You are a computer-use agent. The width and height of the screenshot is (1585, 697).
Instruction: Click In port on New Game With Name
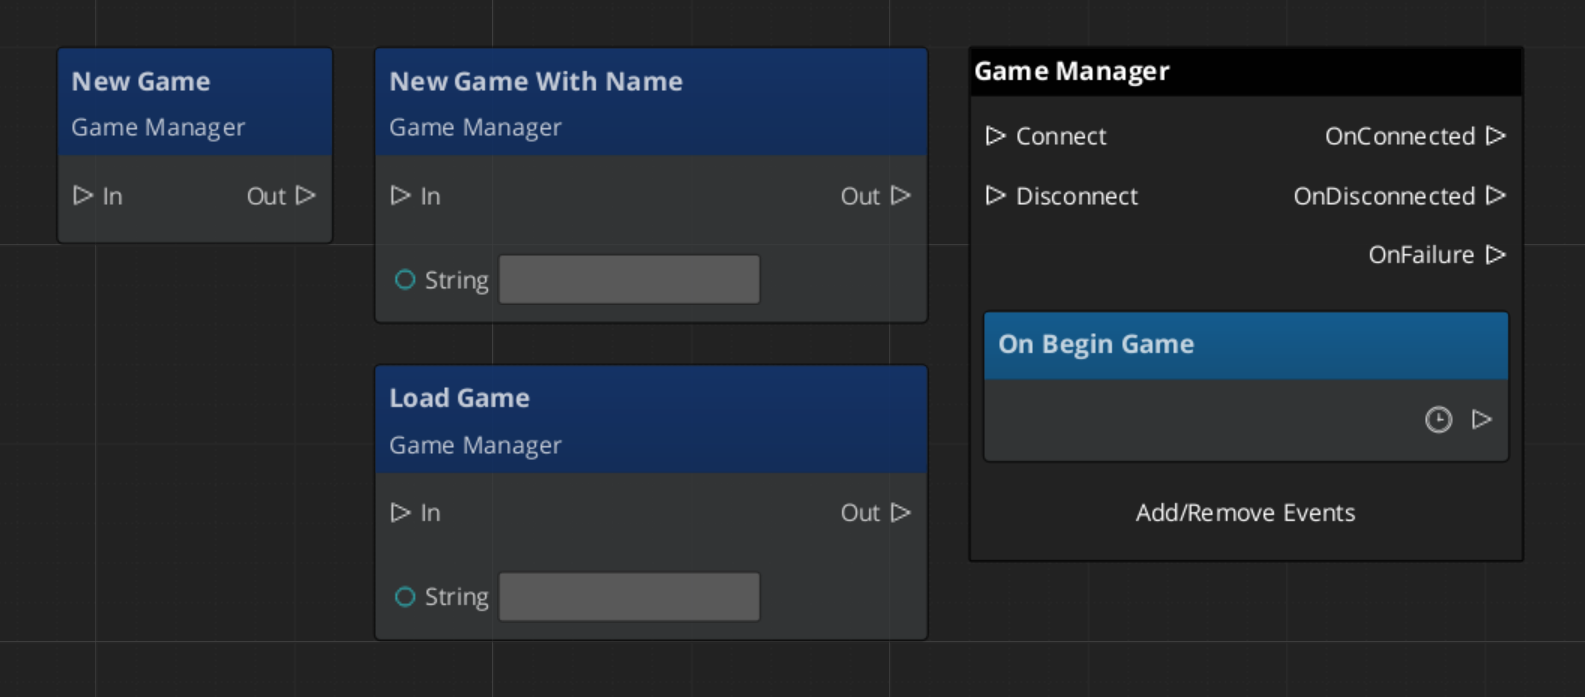tap(400, 196)
